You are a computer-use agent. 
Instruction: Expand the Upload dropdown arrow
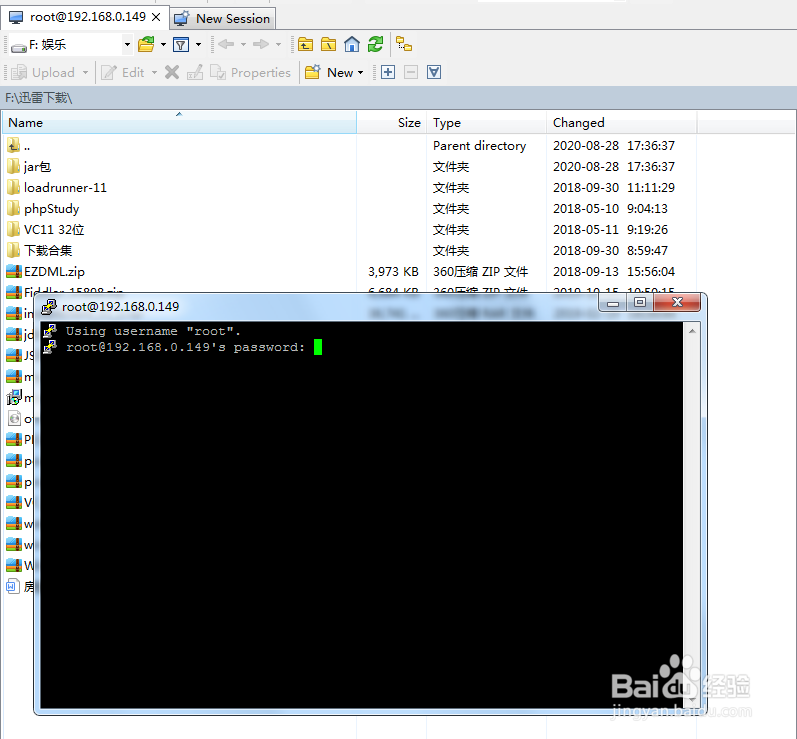85,73
